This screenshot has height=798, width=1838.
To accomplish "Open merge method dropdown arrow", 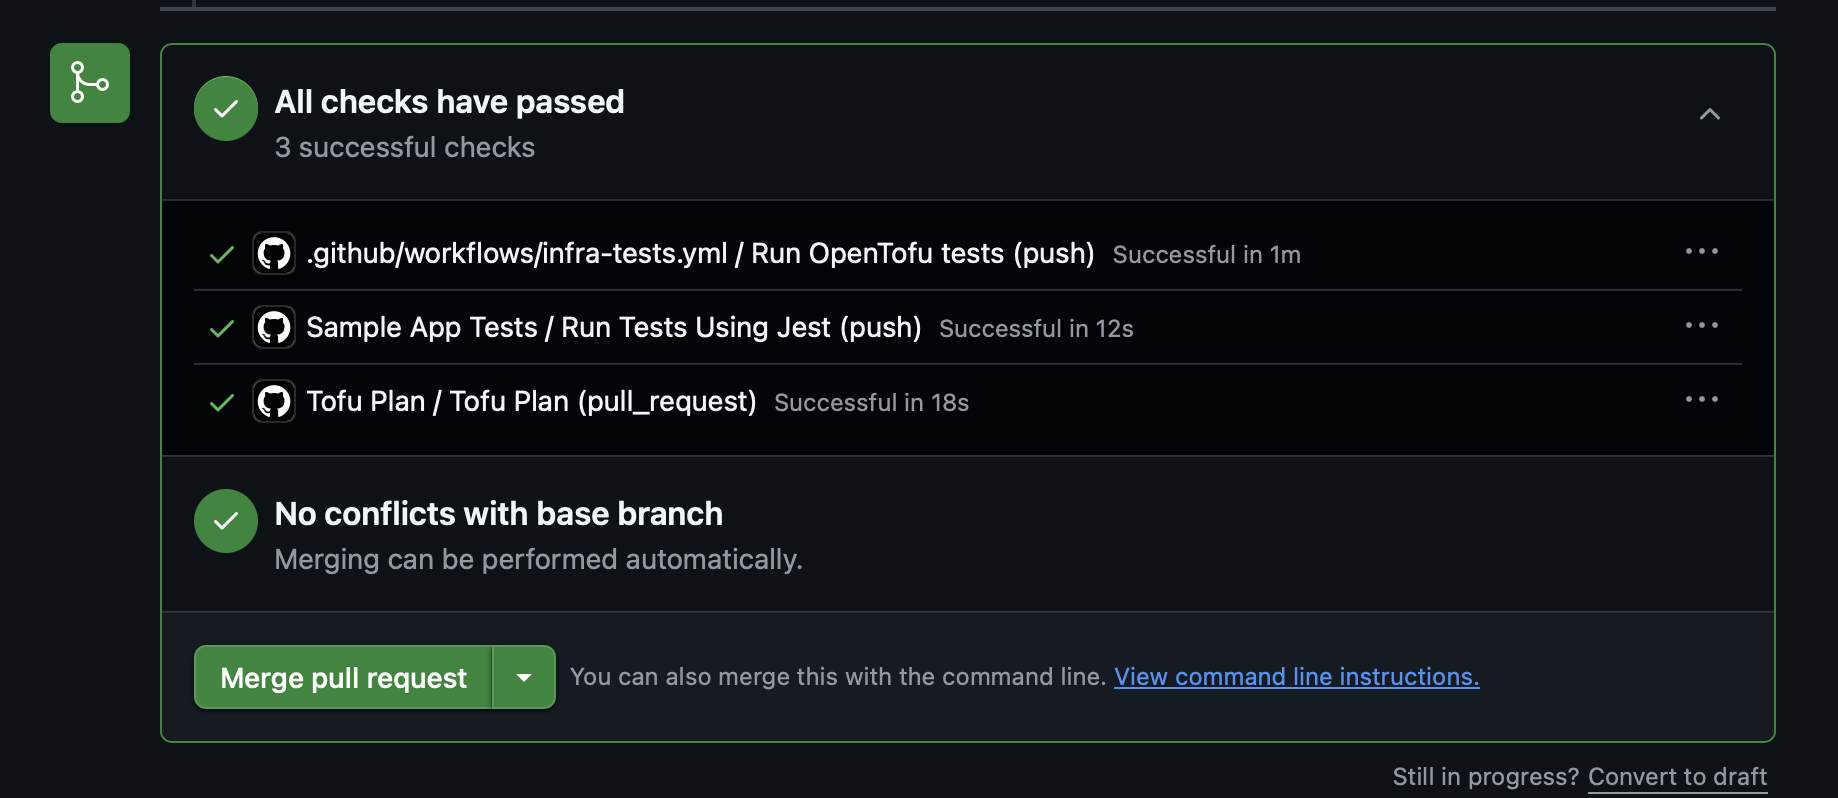I will (x=524, y=677).
